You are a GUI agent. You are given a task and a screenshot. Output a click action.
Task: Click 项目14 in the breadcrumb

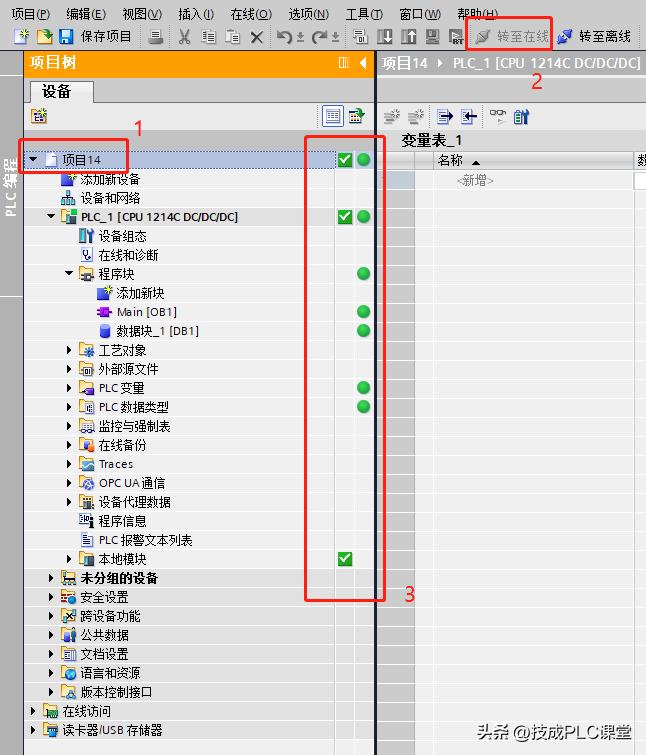[x=404, y=63]
